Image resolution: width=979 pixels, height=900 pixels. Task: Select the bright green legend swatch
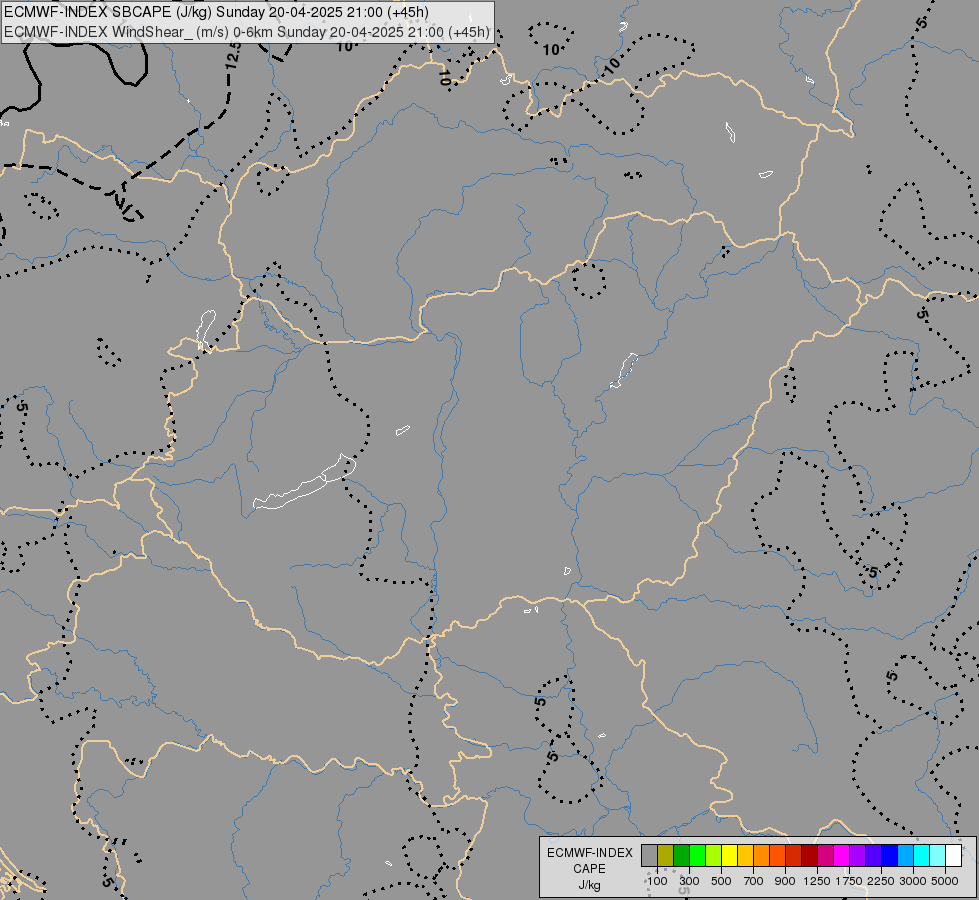tap(698, 856)
